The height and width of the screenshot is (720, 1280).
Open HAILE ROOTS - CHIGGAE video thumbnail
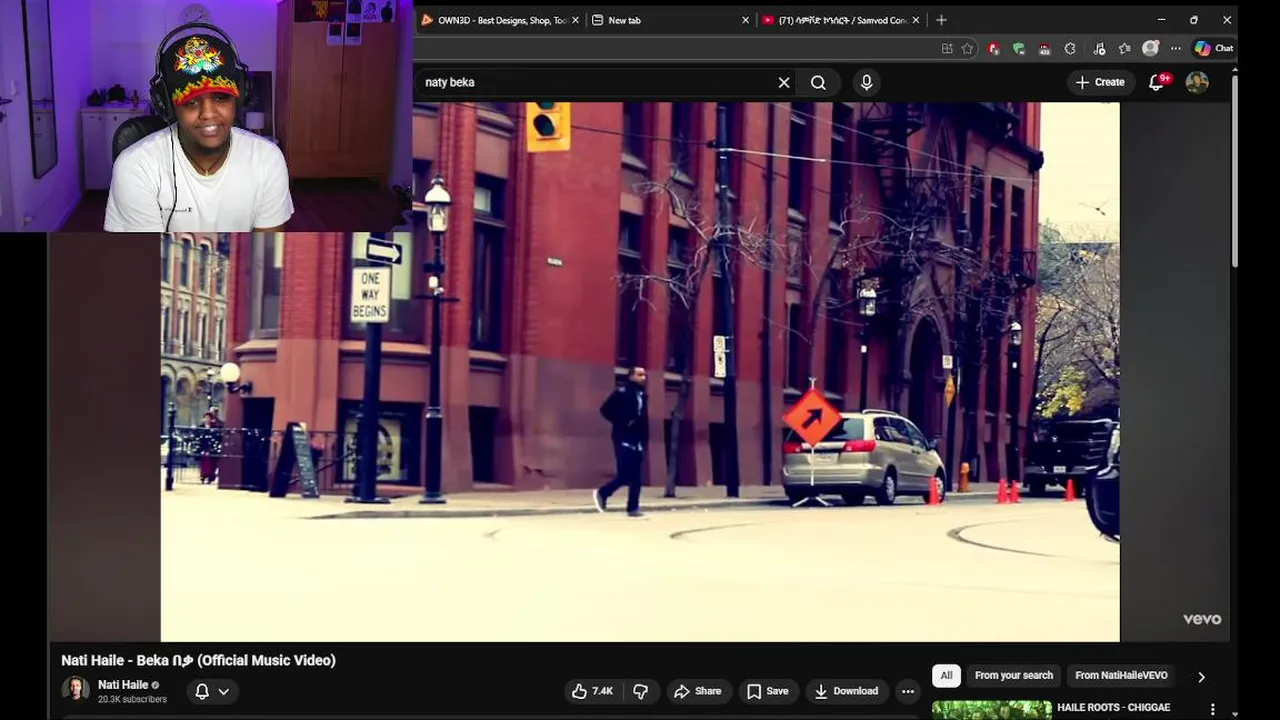click(991, 710)
